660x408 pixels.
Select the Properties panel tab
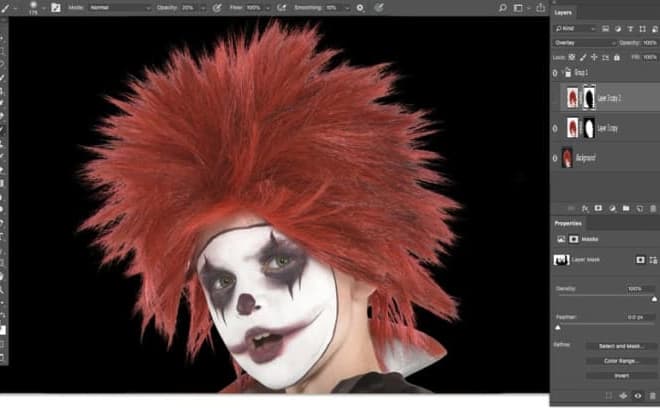[568, 223]
